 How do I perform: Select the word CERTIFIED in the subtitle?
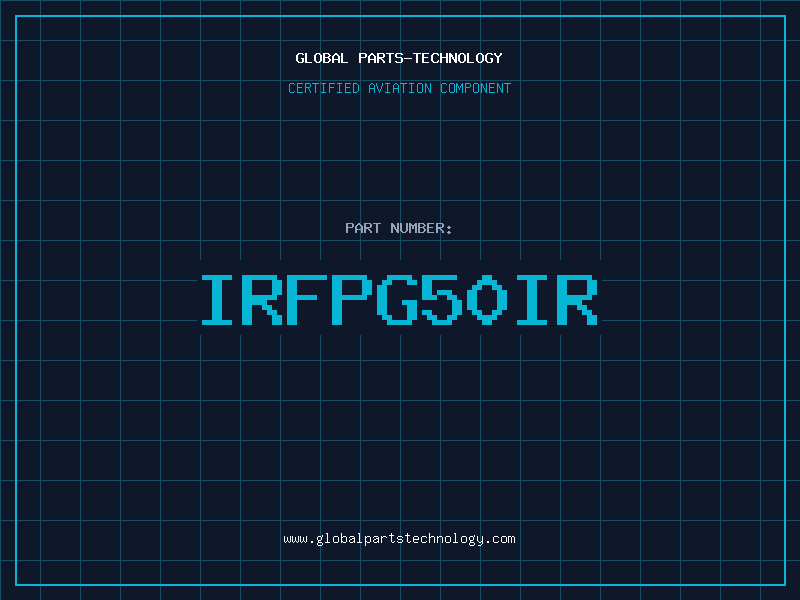pyautogui.click(x=323, y=88)
